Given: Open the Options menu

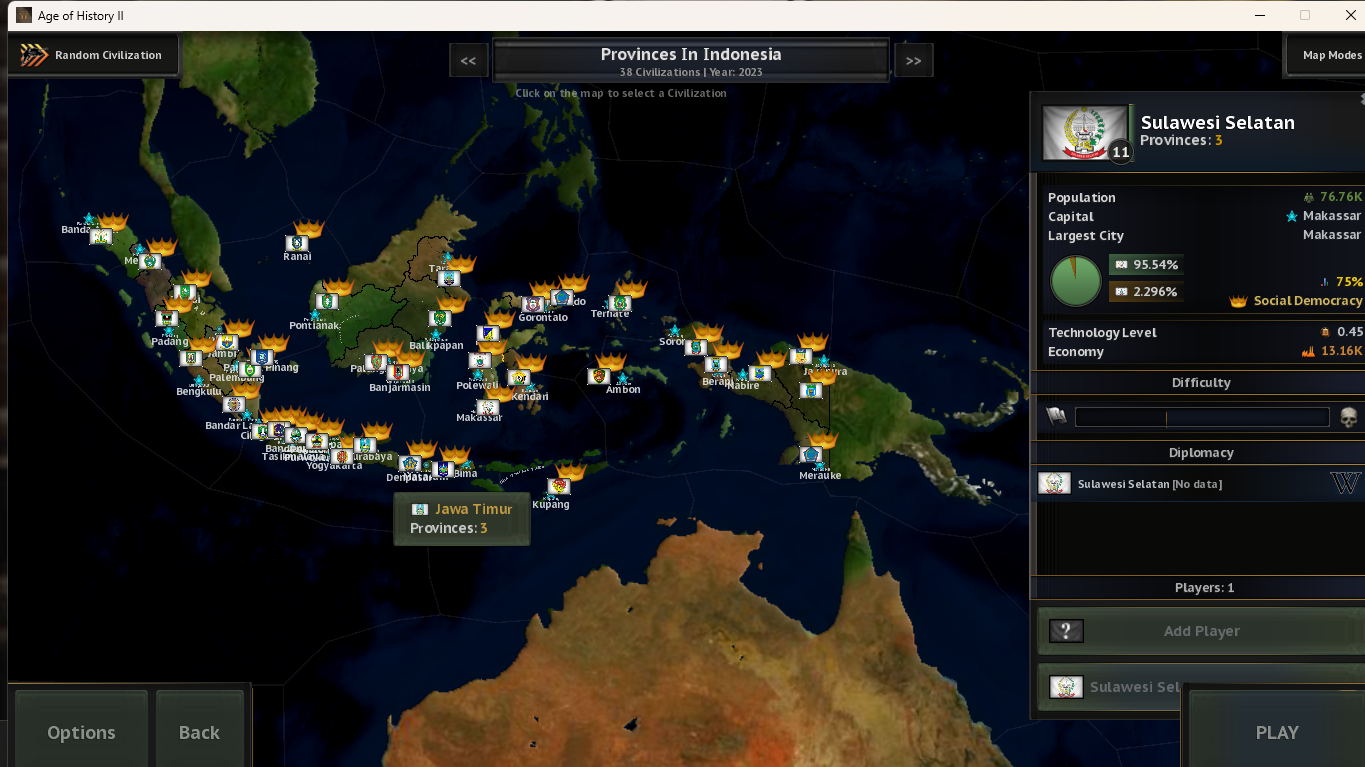Looking at the screenshot, I should click(81, 732).
